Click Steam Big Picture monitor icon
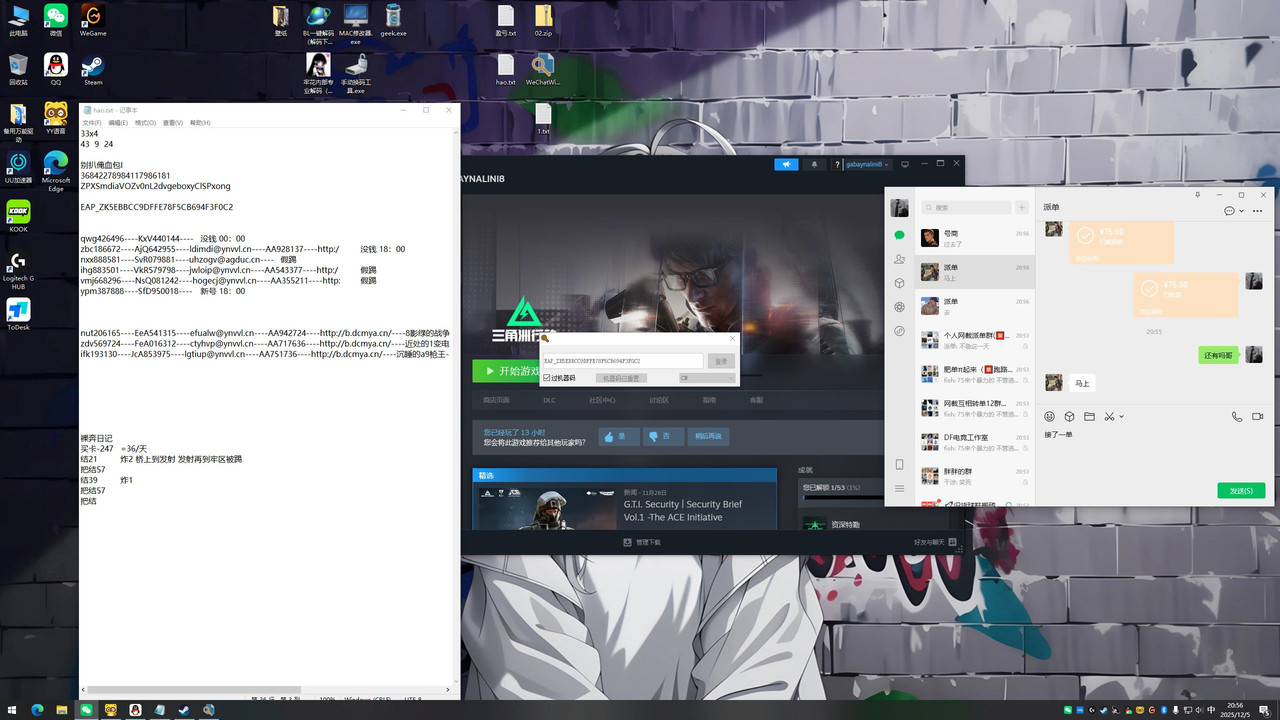 (905, 164)
